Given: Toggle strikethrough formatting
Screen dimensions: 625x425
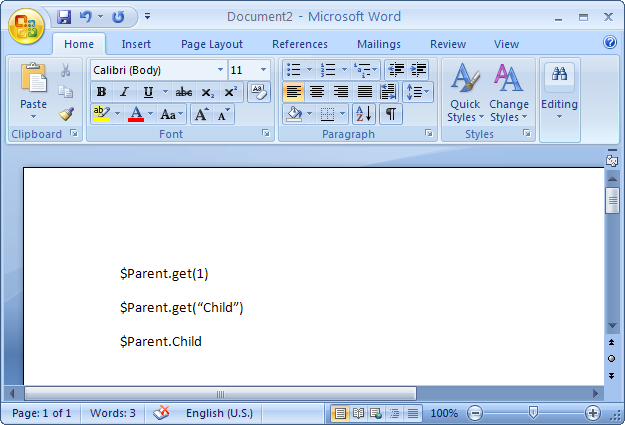Looking at the screenshot, I should coord(184,92).
